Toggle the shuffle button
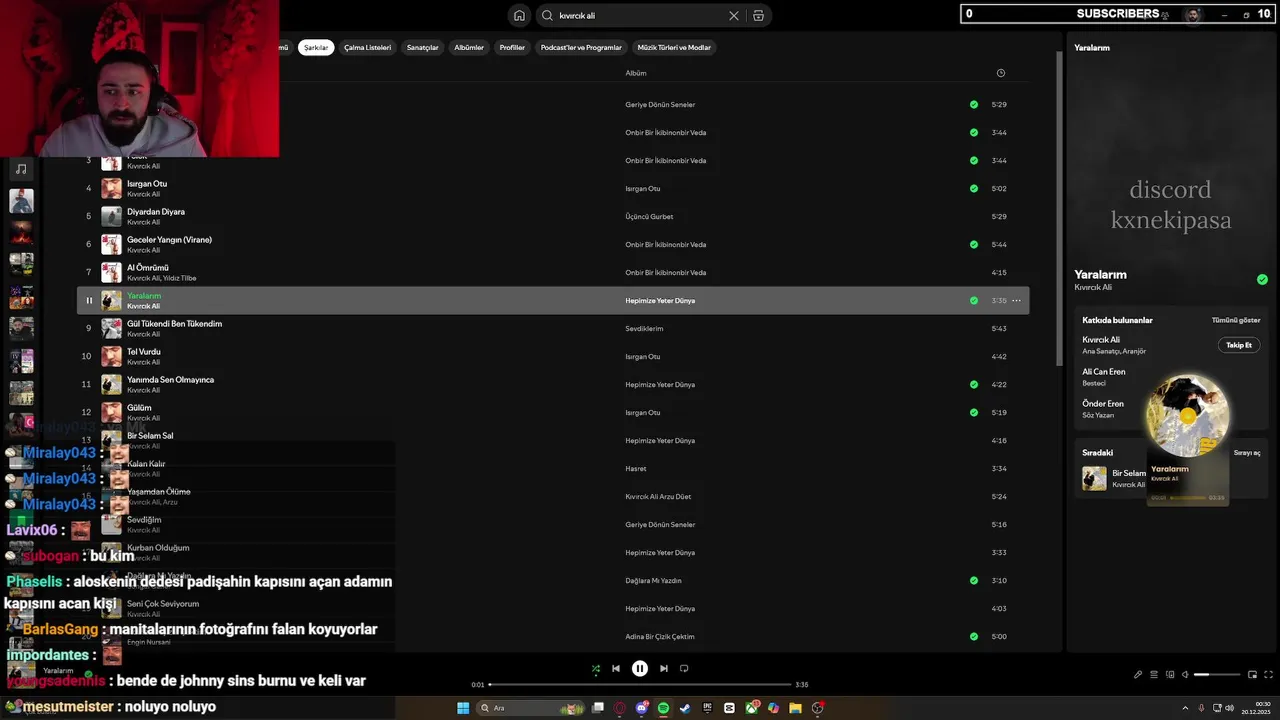 (596, 669)
